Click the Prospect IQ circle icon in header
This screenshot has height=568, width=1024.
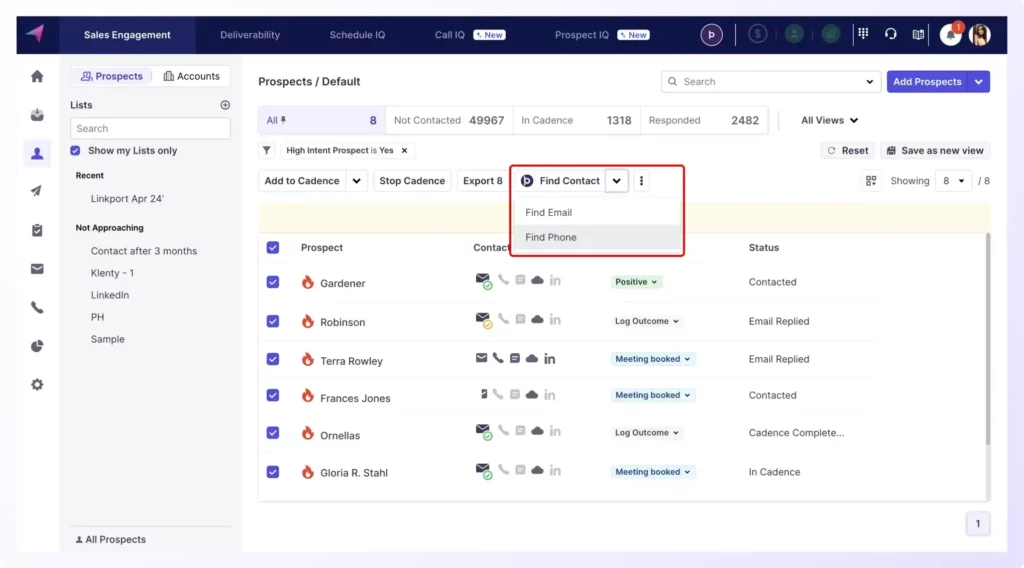[x=711, y=35]
